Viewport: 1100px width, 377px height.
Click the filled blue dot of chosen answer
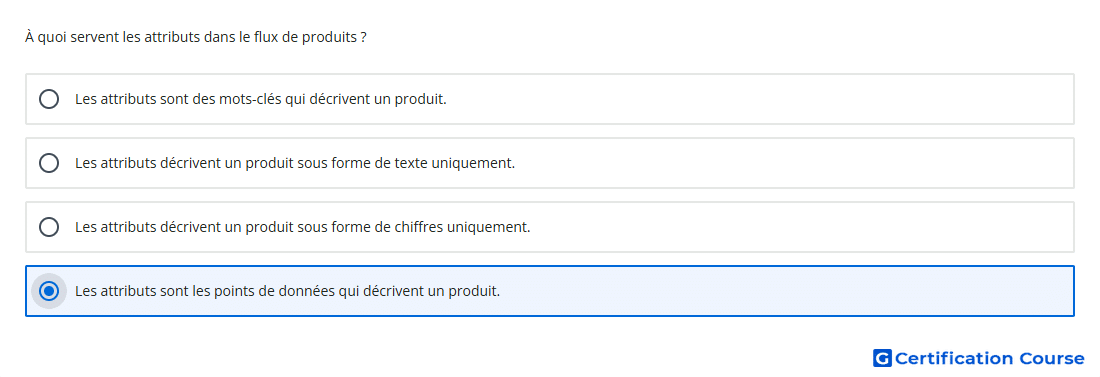point(49,291)
